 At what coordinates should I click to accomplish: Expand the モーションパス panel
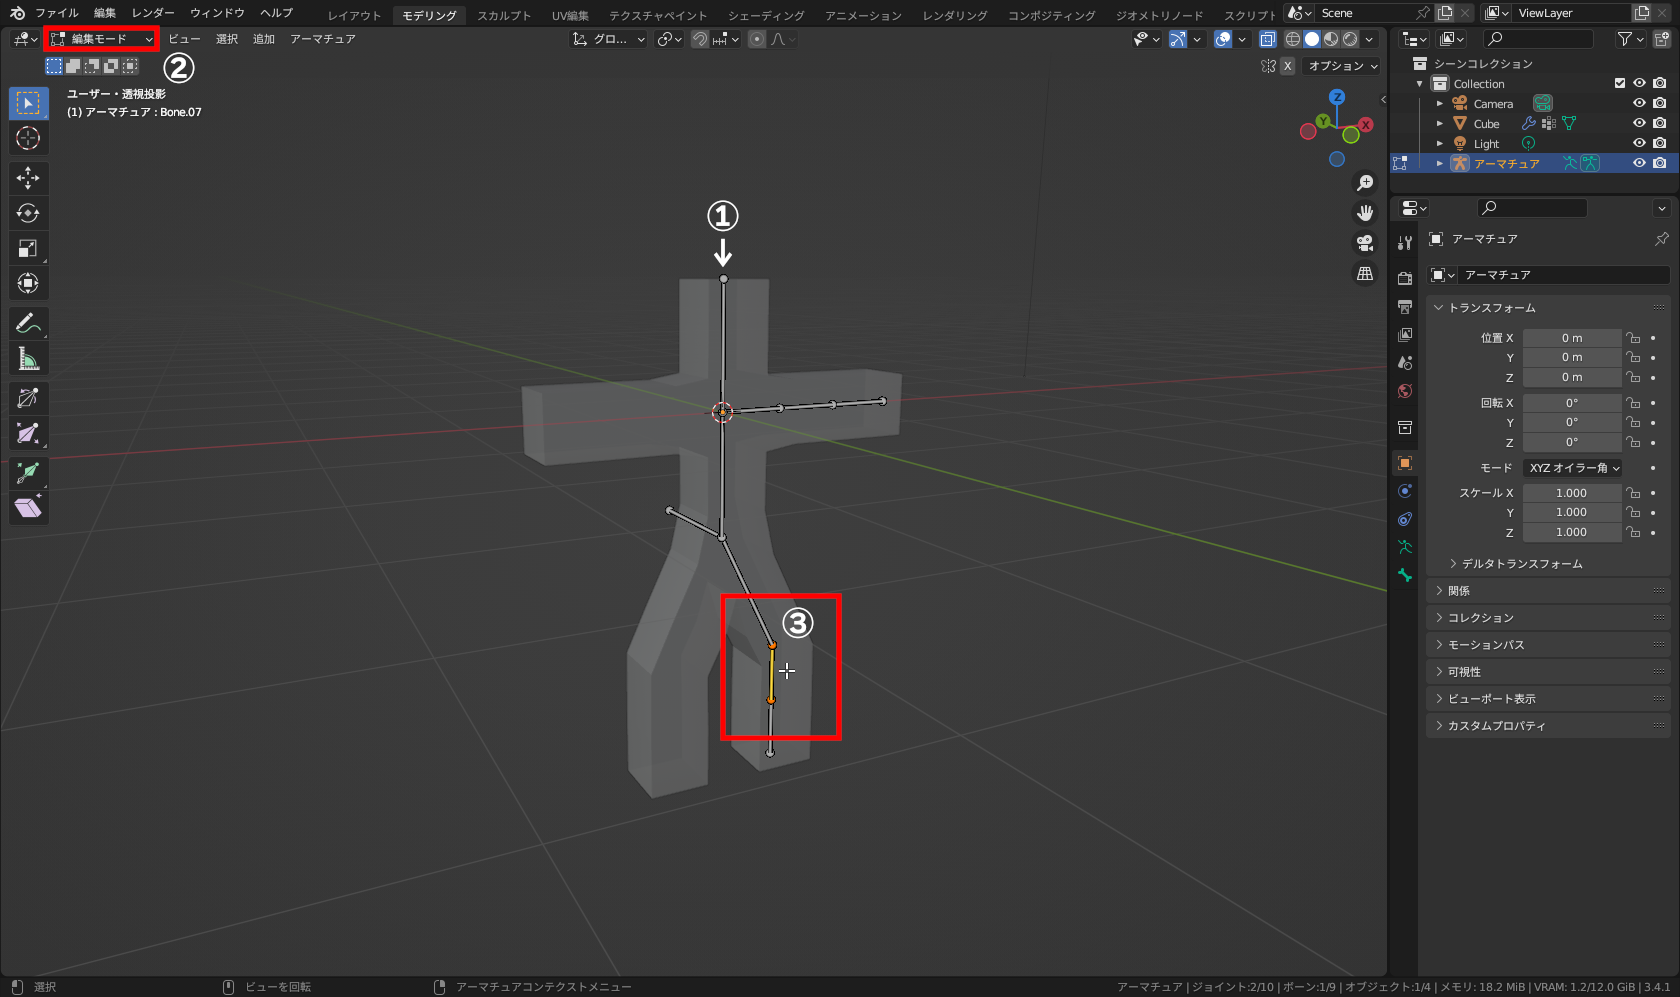(x=1548, y=645)
